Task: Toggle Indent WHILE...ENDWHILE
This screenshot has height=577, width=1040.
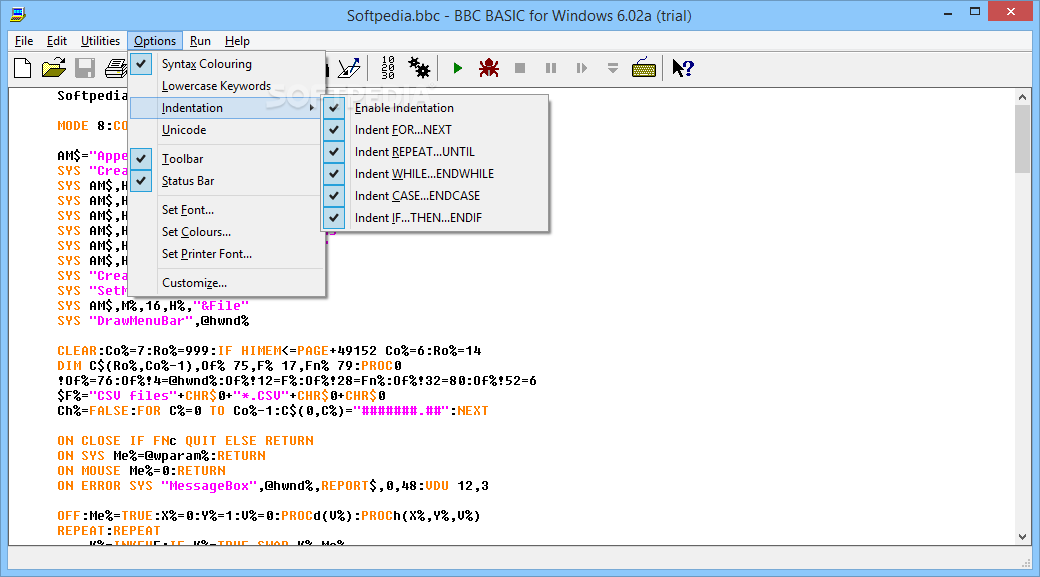Action: coord(435,173)
